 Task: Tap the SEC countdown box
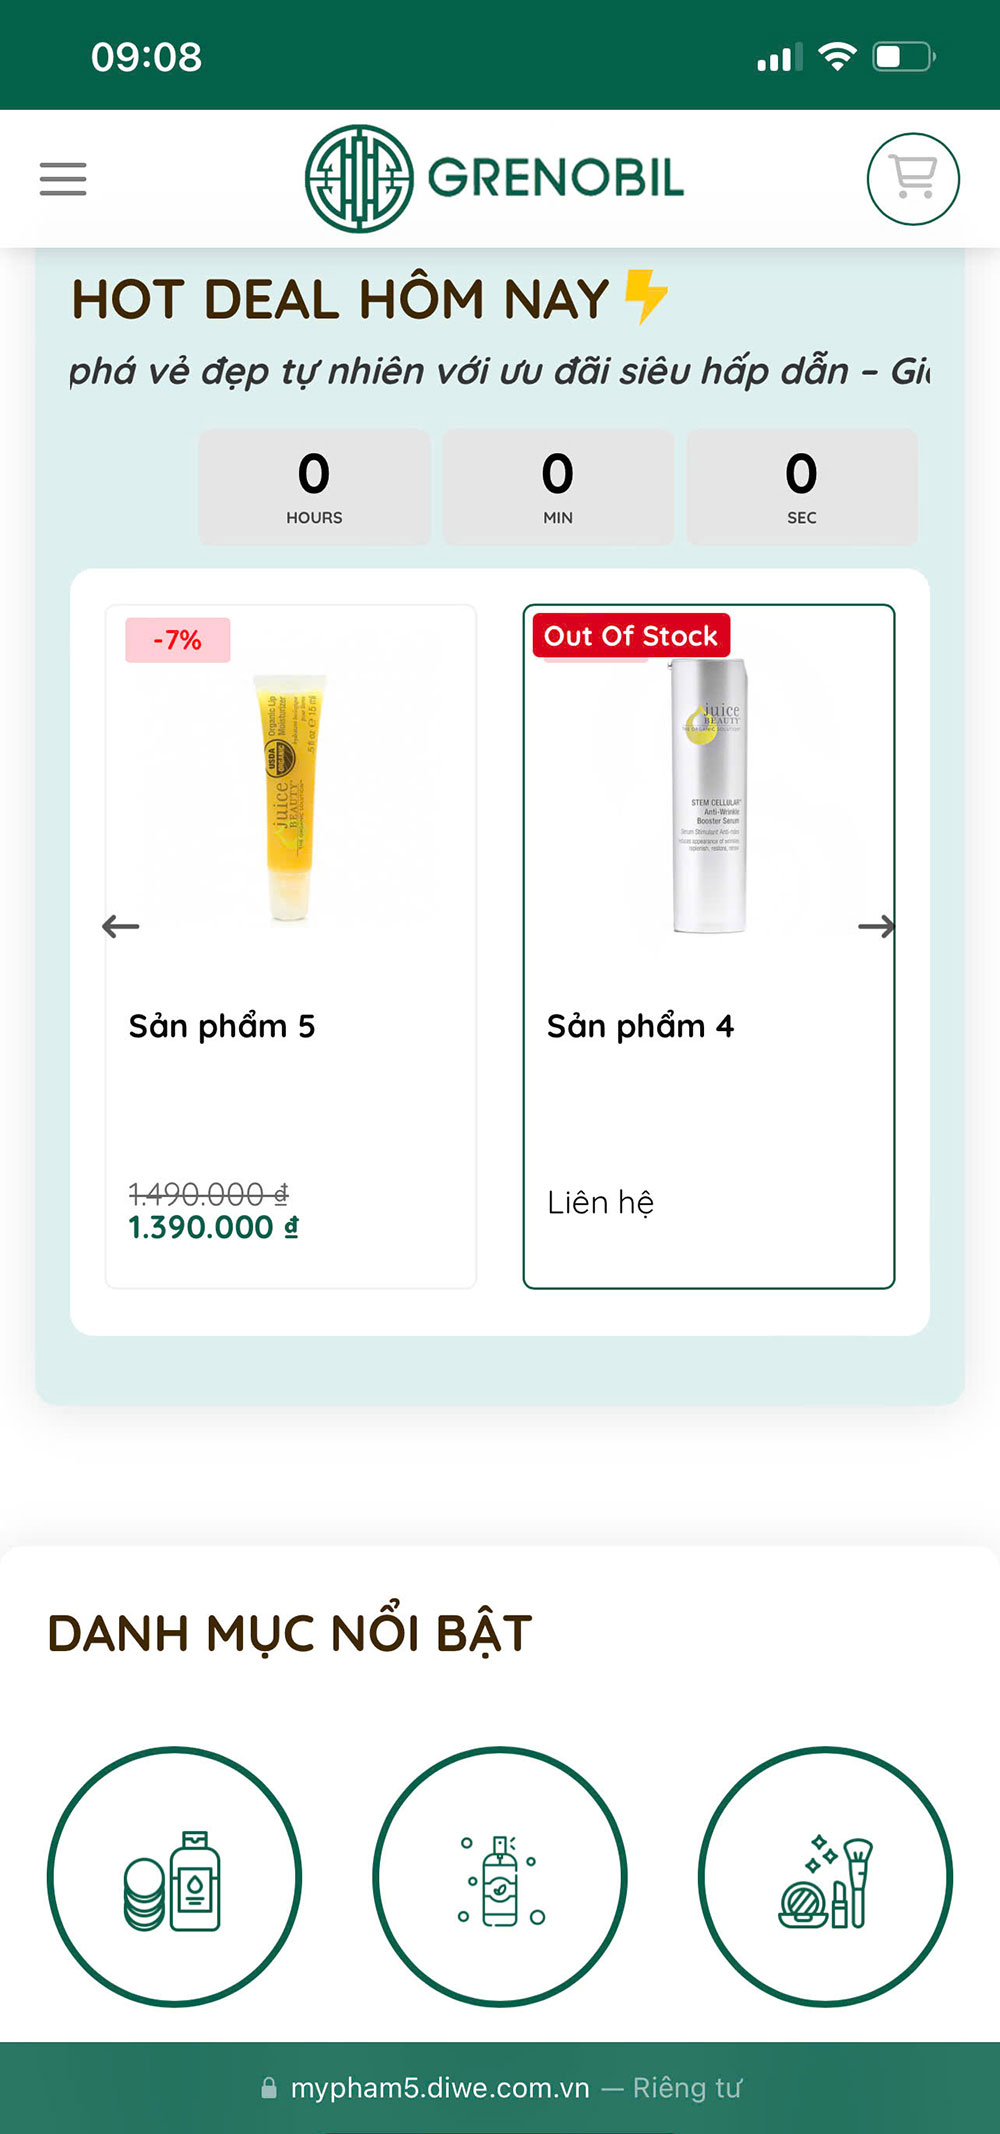(x=801, y=487)
